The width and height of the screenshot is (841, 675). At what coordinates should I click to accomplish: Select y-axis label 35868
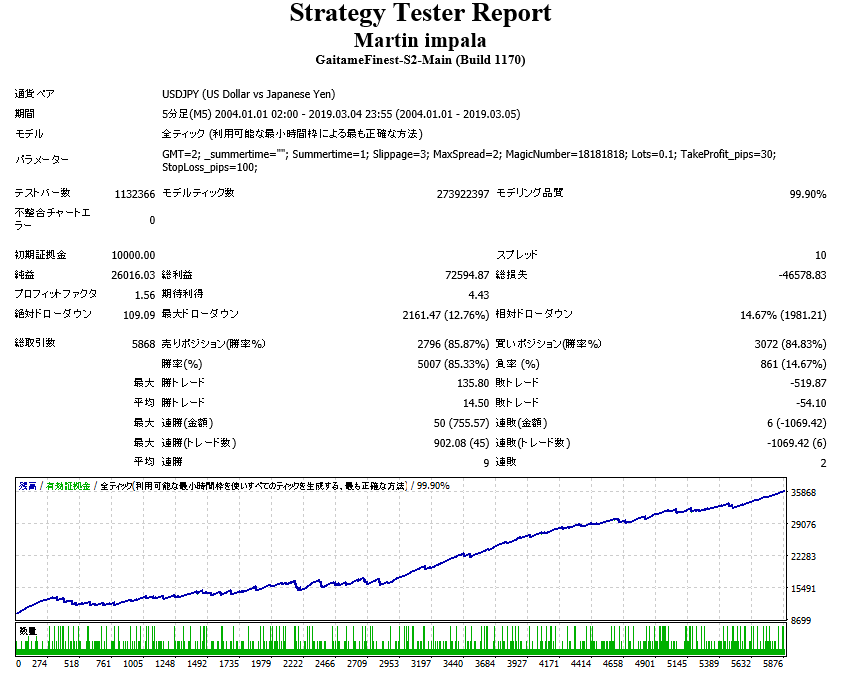pyautogui.click(x=803, y=493)
